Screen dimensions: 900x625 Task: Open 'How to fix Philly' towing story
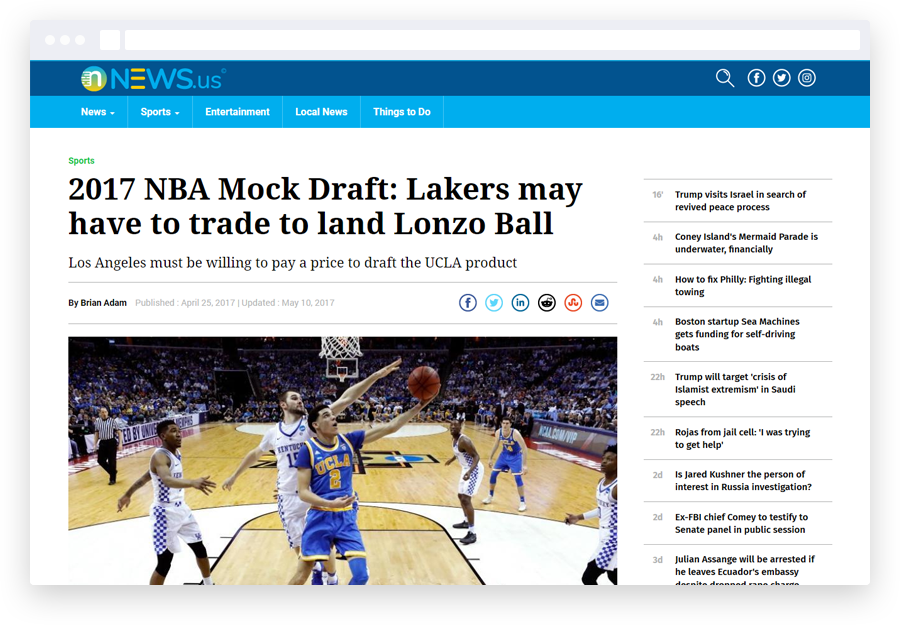point(743,285)
